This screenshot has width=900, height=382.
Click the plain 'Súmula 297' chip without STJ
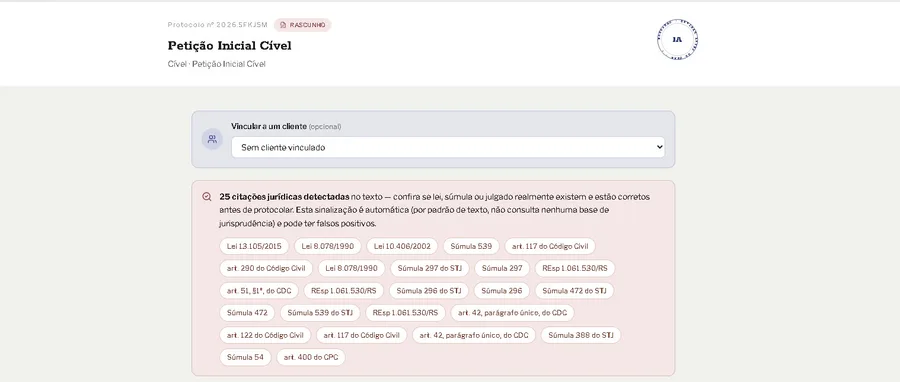pos(502,268)
